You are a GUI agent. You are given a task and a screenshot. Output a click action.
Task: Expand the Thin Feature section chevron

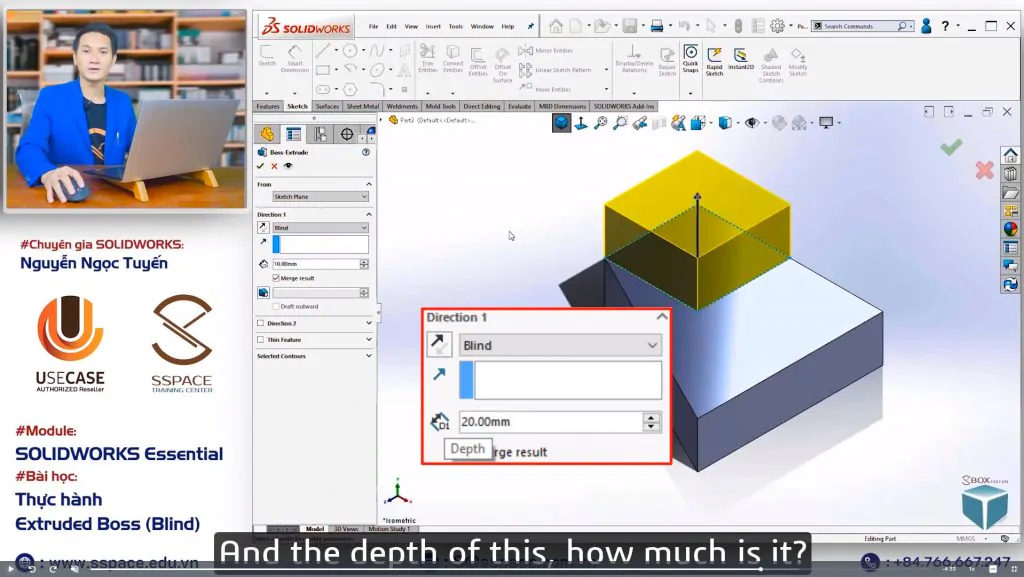point(368,339)
